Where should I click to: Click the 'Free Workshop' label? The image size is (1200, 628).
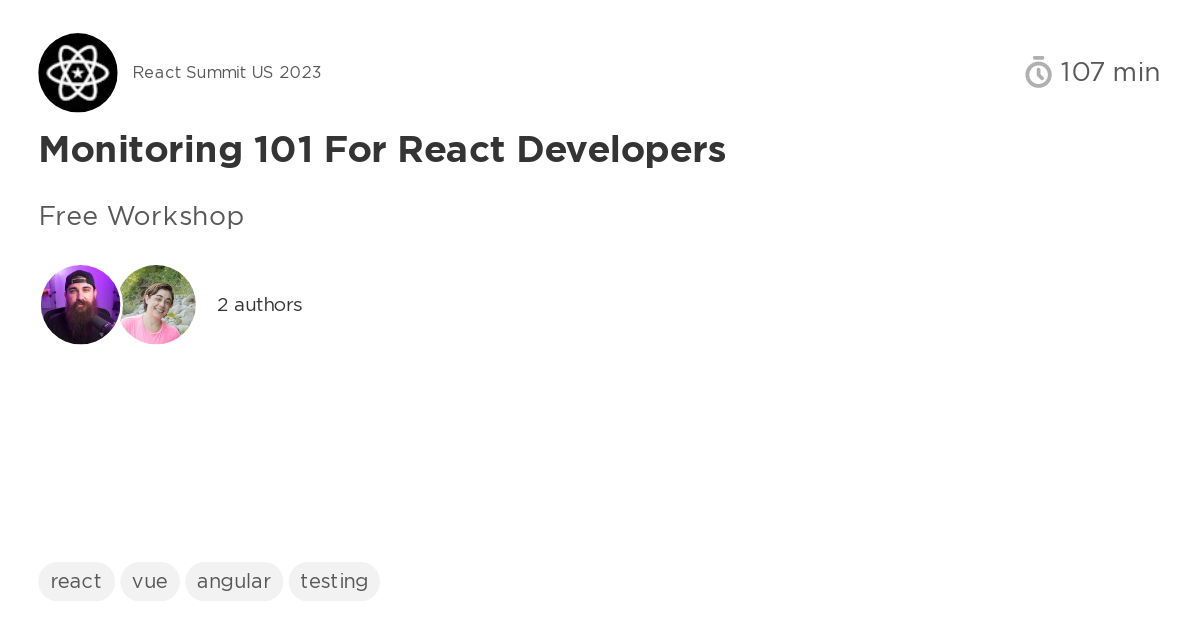141,216
